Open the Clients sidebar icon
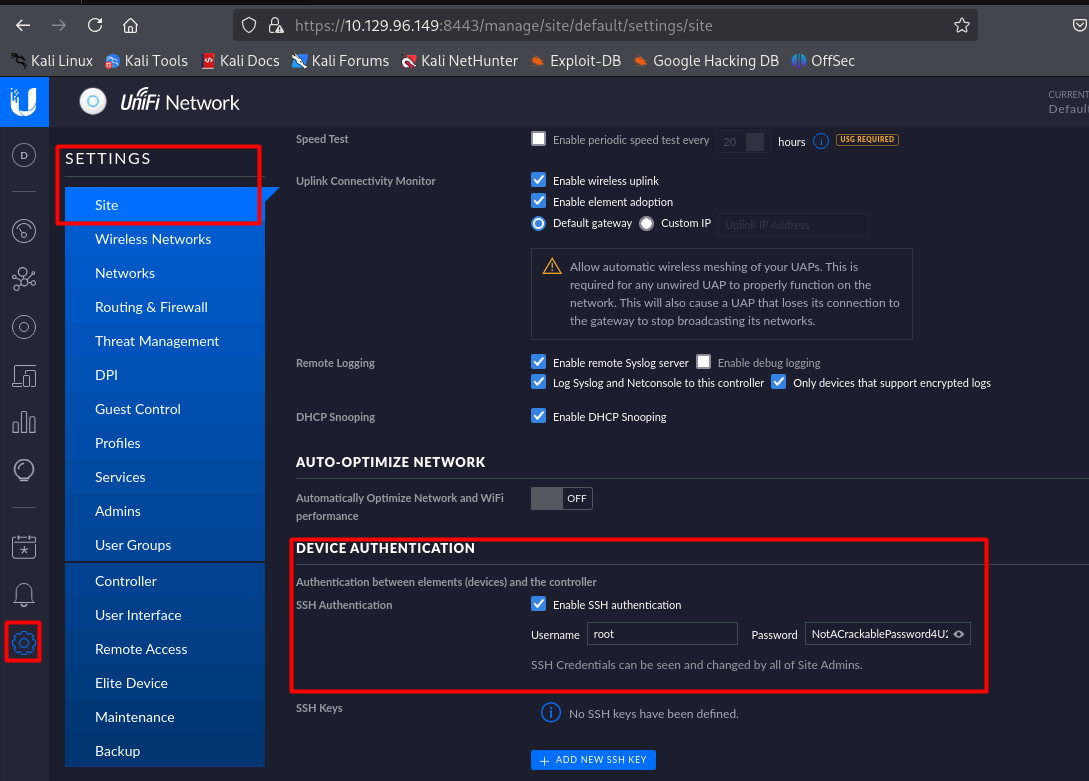 (x=24, y=376)
